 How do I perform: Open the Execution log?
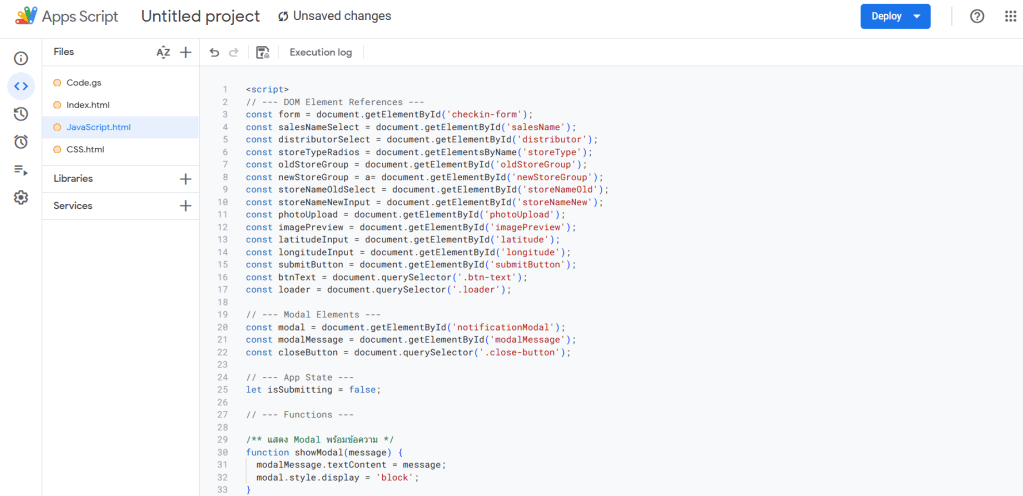pyautogui.click(x=320, y=52)
